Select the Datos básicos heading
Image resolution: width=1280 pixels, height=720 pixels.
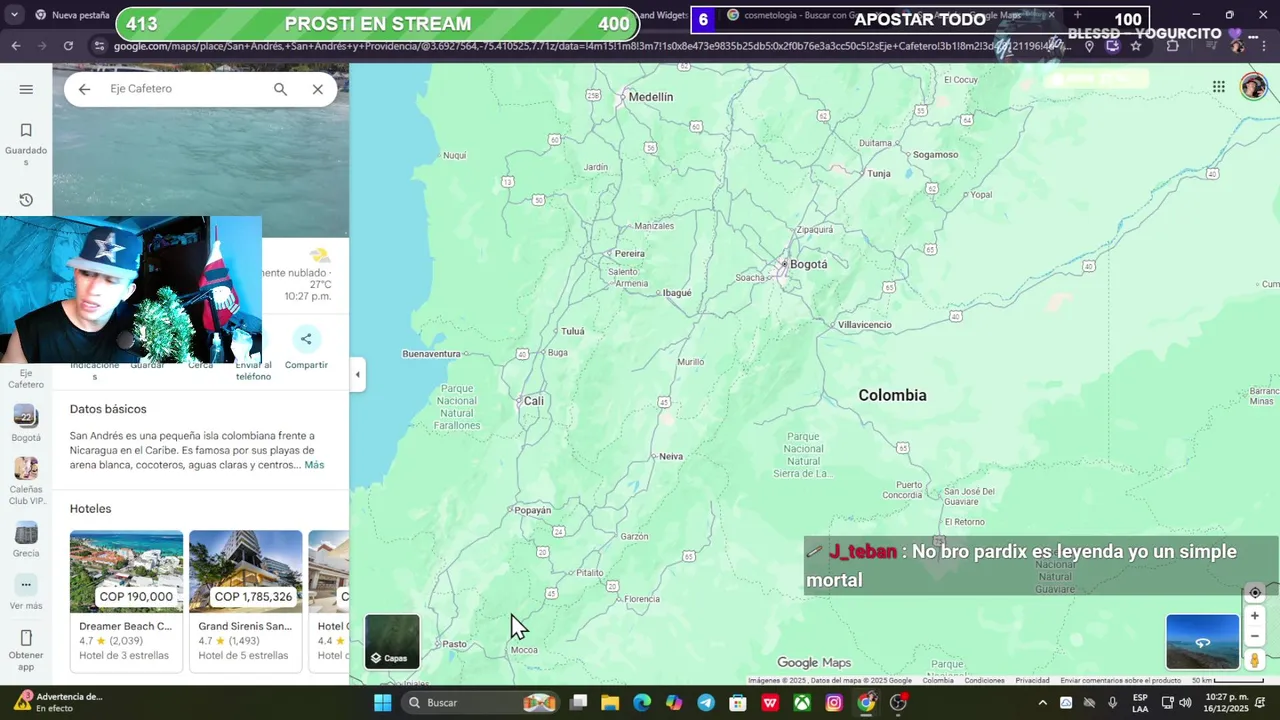[108, 409]
